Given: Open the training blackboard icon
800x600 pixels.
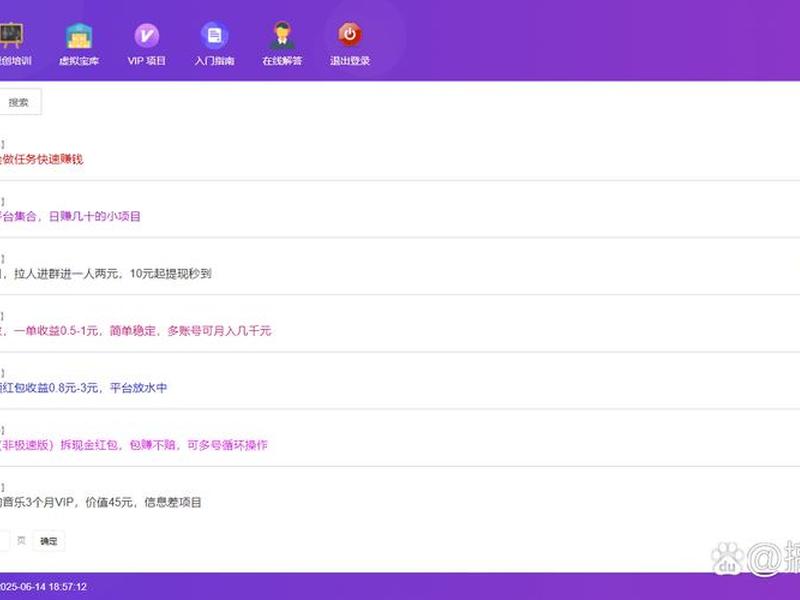Looking at the screenshot, I should coord(11,35).
